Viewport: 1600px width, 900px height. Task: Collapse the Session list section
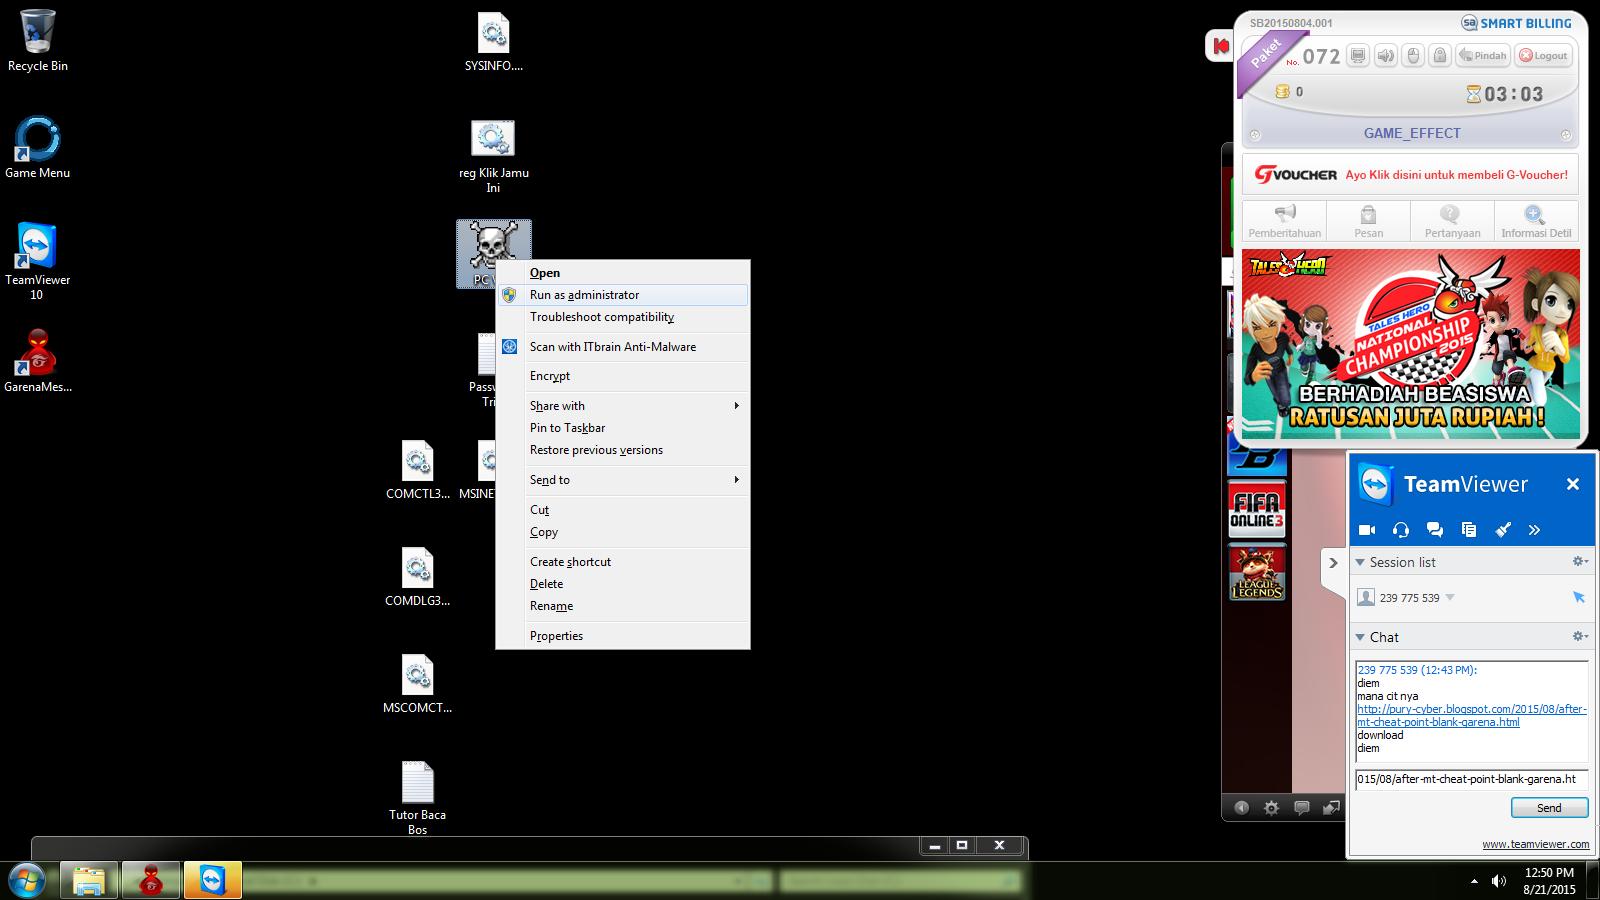click(1360, 563)
